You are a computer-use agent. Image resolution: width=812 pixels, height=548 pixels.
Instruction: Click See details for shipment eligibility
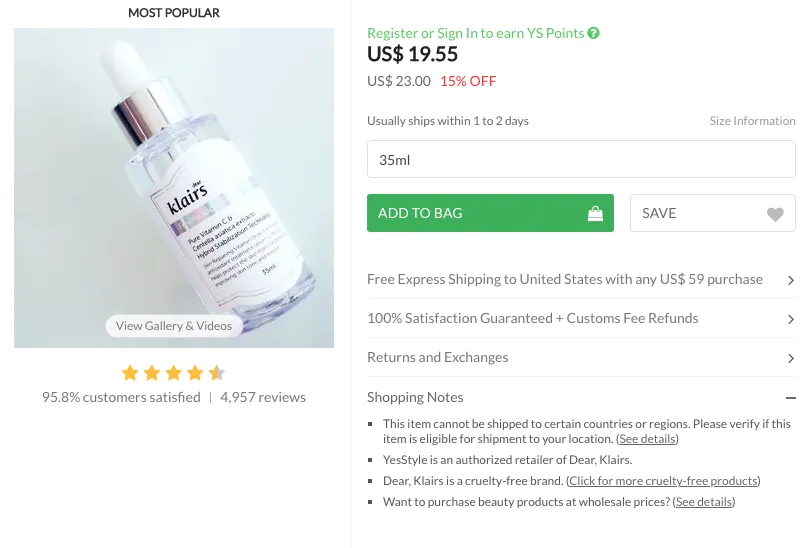pyautogui.click(x=647, y=439)
